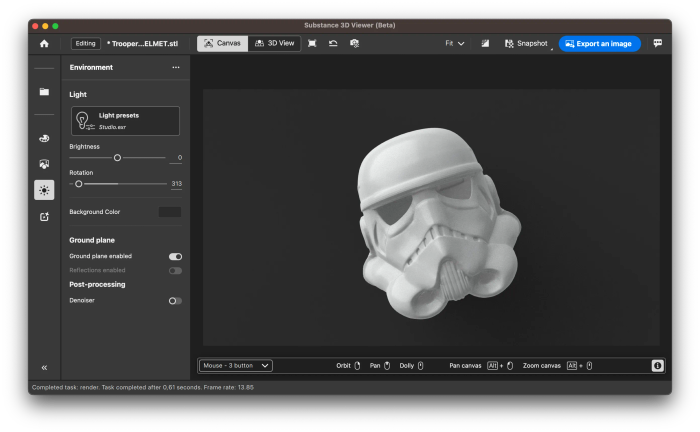The width and height of the screenshot is (700, 432).
Task: Open the scene objects panel icon
Action: click(x=44, y=138)
